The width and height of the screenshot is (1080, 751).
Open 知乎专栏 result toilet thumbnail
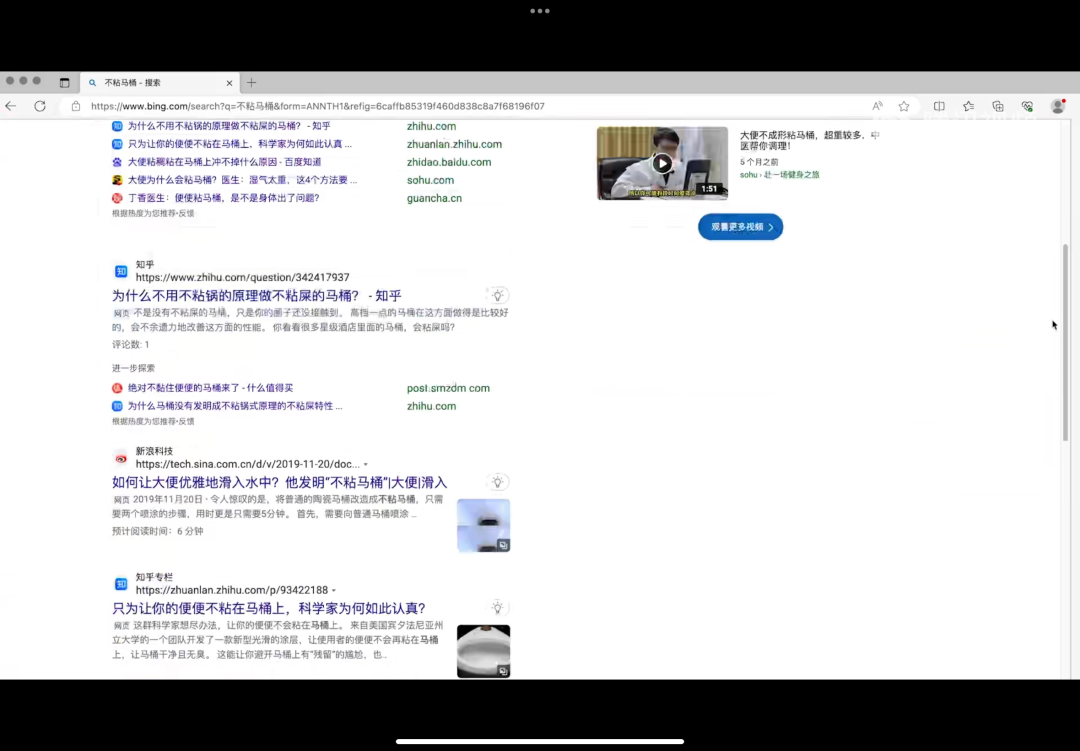point(484,651)
